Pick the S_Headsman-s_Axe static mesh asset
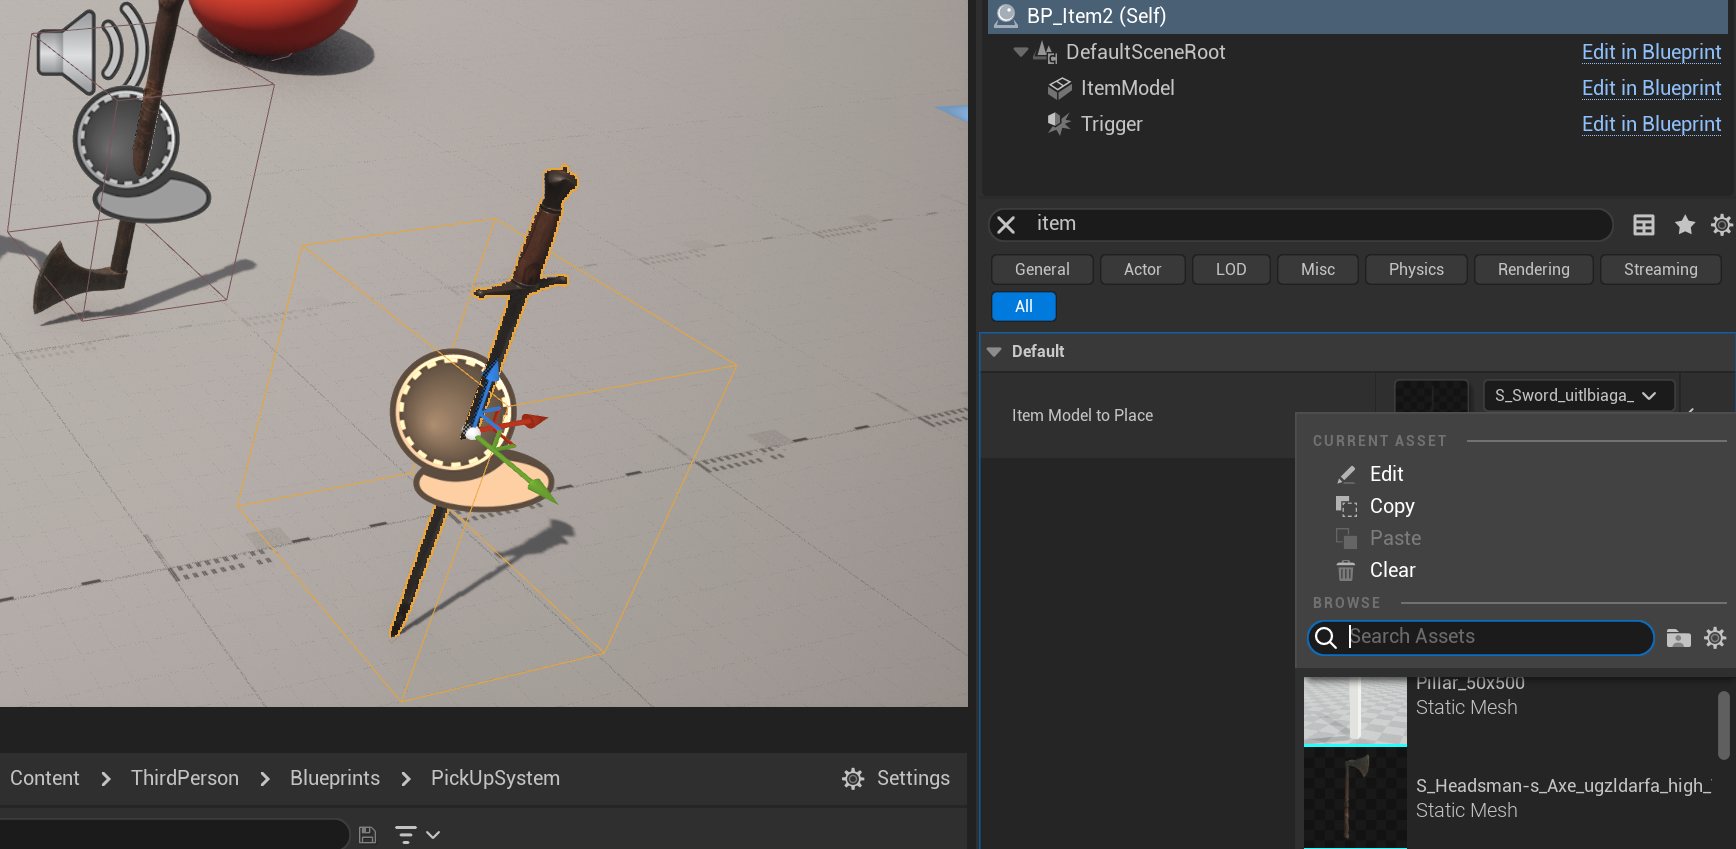The height and width of the screenshot is (849, 1736). pyautogui.click(x=1509, y=798)
